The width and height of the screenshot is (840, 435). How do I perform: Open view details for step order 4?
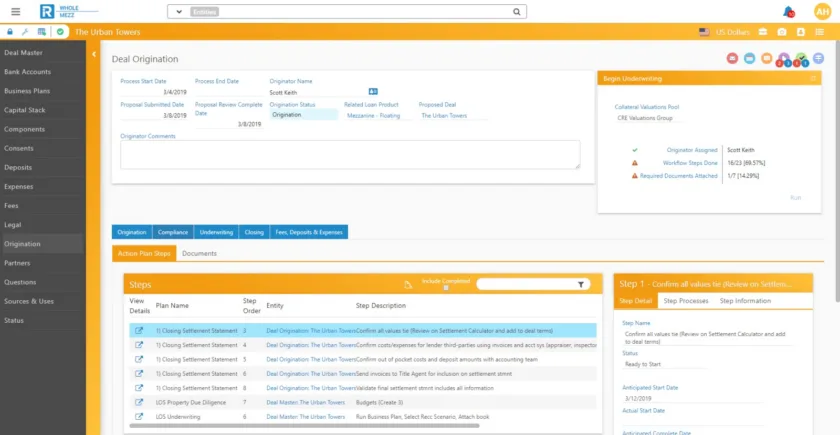click(139, 345)
